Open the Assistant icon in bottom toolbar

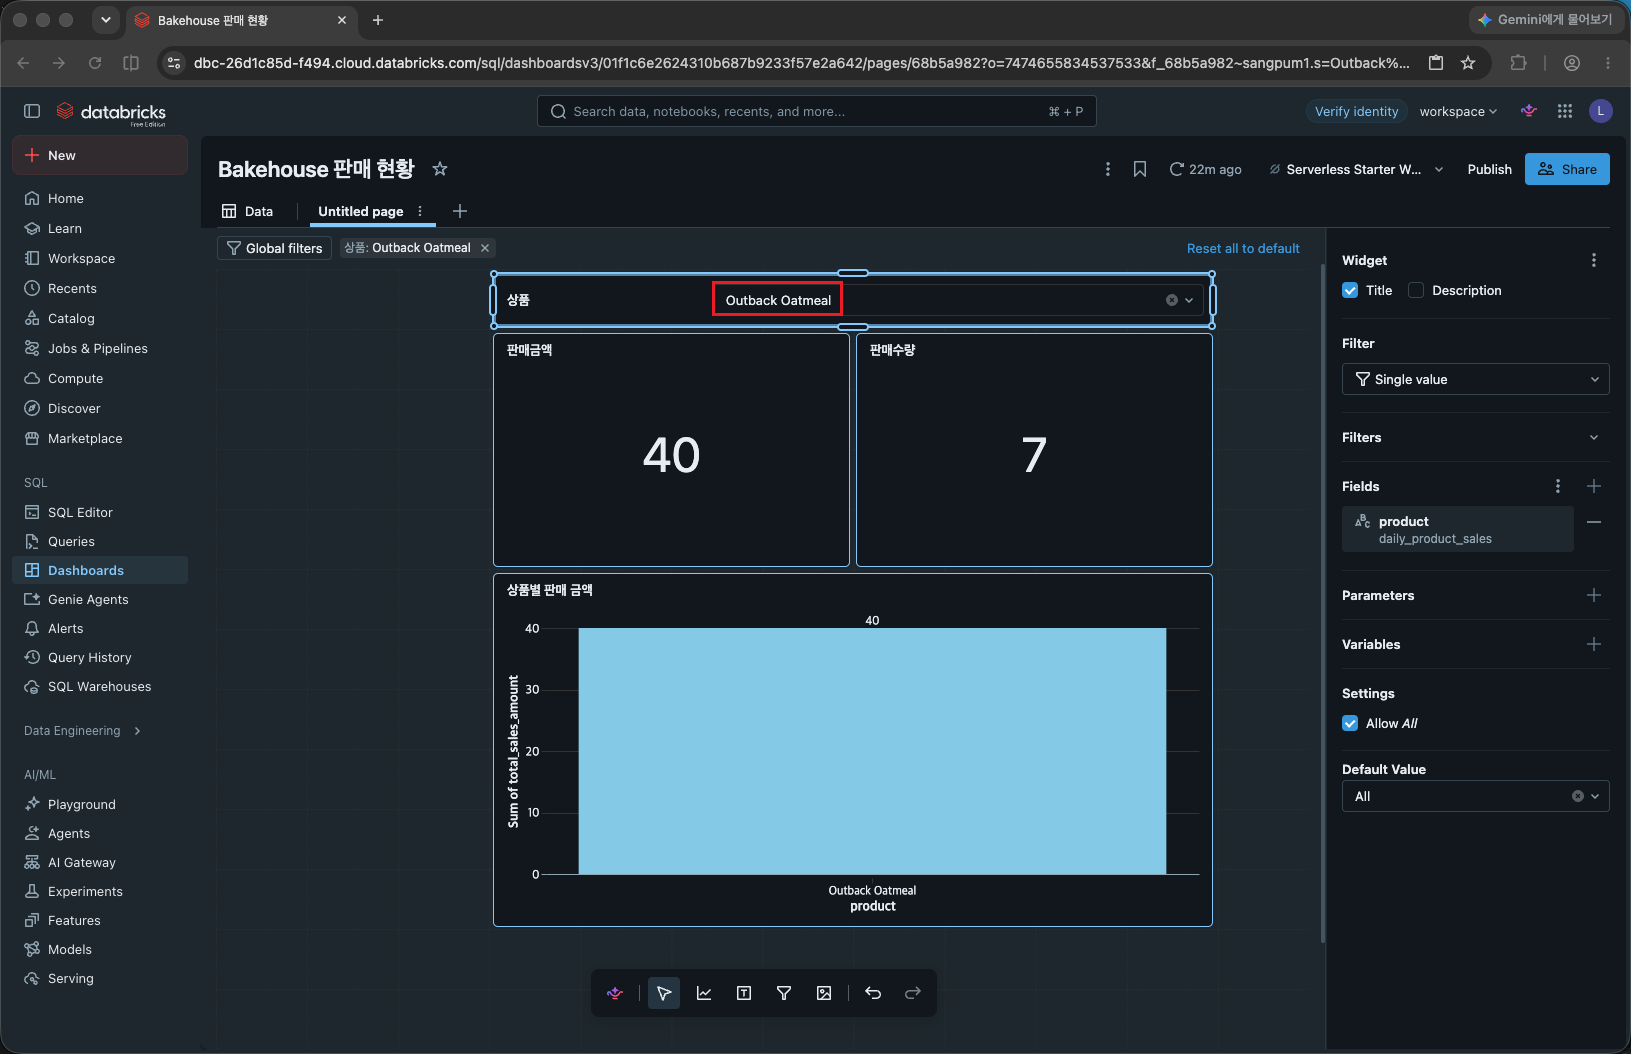[615, 993]
